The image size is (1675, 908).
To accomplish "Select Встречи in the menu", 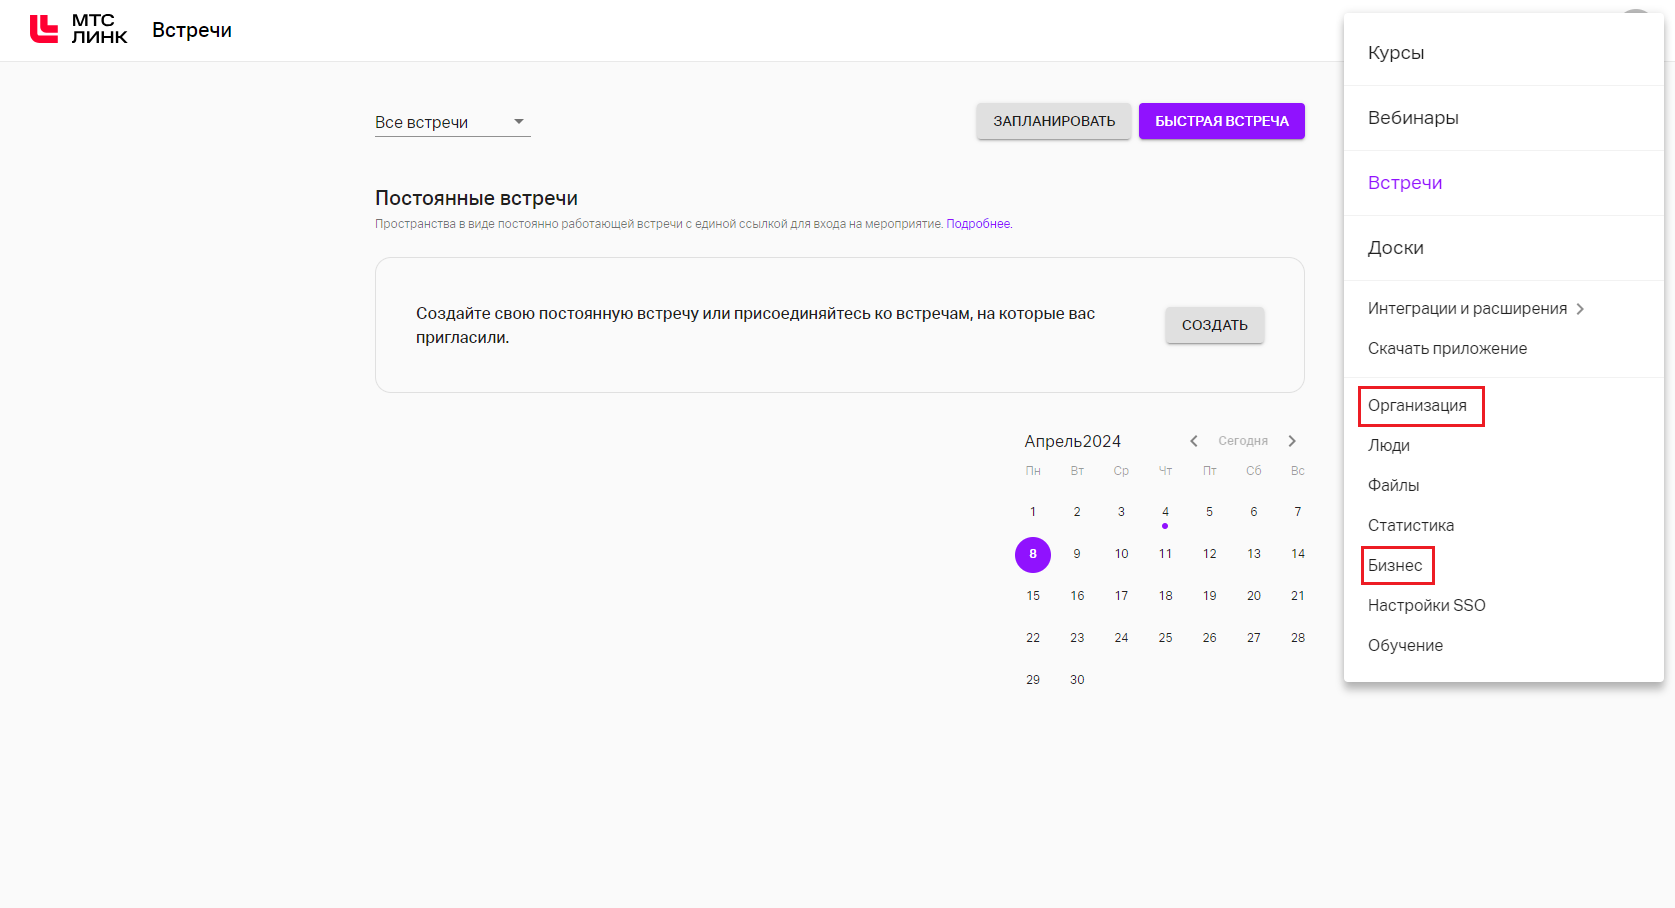I will [1405, 183].
